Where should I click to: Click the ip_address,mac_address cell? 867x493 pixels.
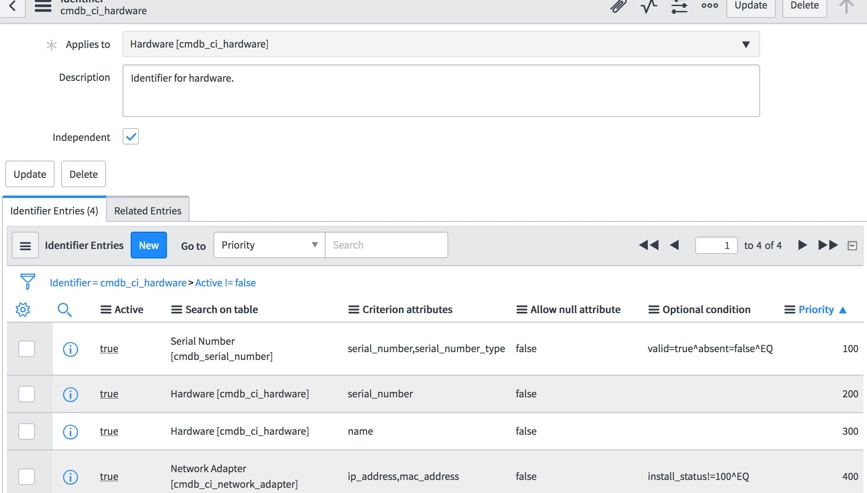coord(403,476)
